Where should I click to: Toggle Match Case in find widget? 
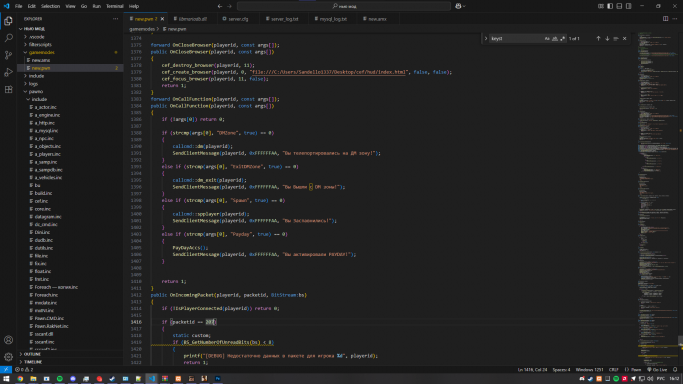(x=547, y=38)
